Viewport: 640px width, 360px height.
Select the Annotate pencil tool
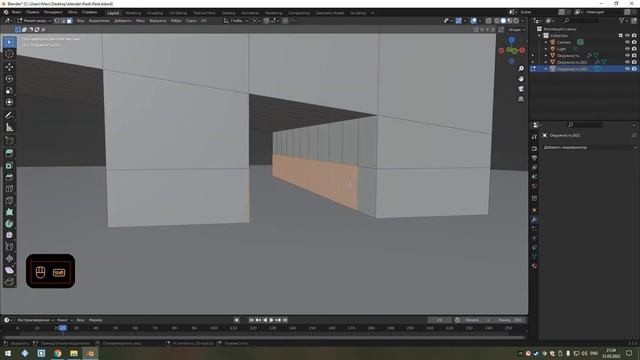[x=9, y=116]
